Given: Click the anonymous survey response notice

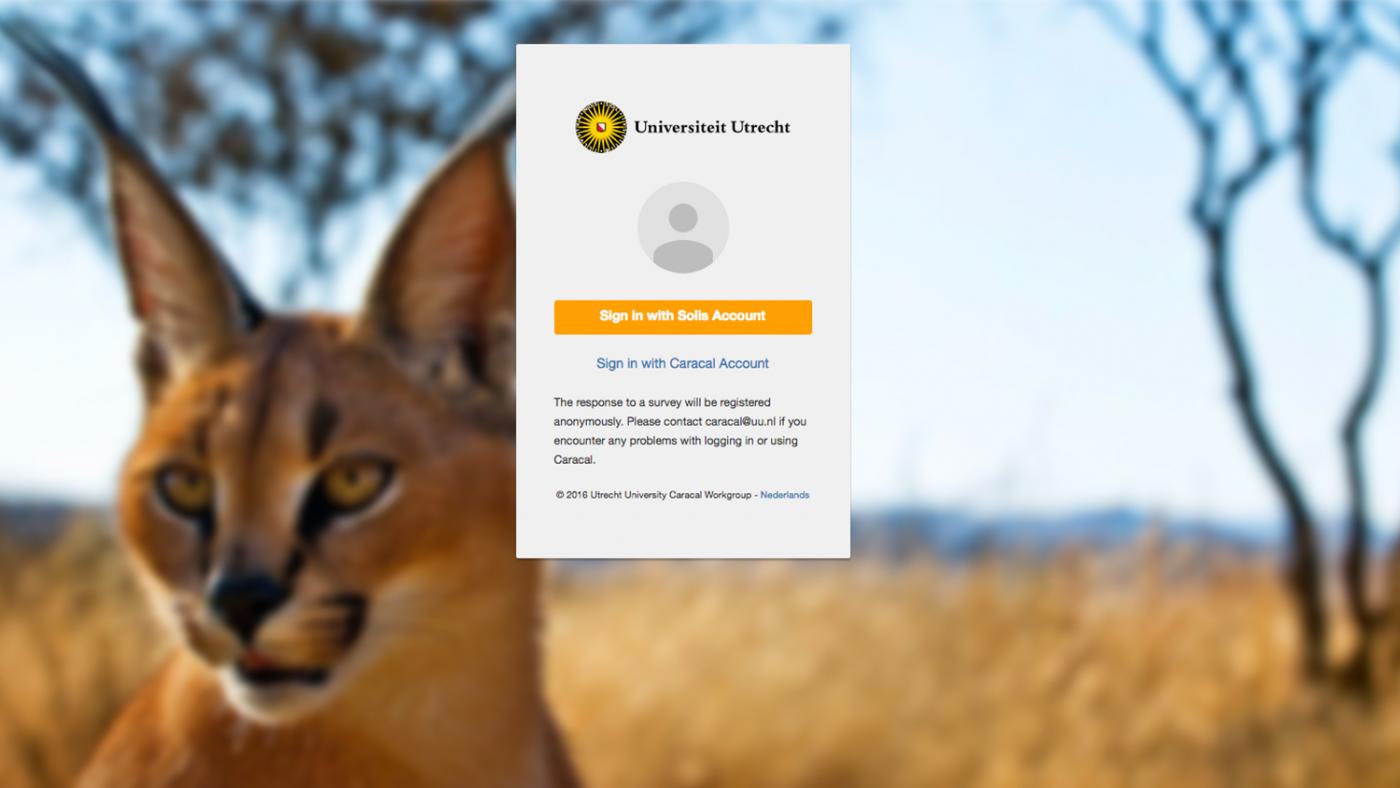Looking at the screenshot, I should point(680,431).
